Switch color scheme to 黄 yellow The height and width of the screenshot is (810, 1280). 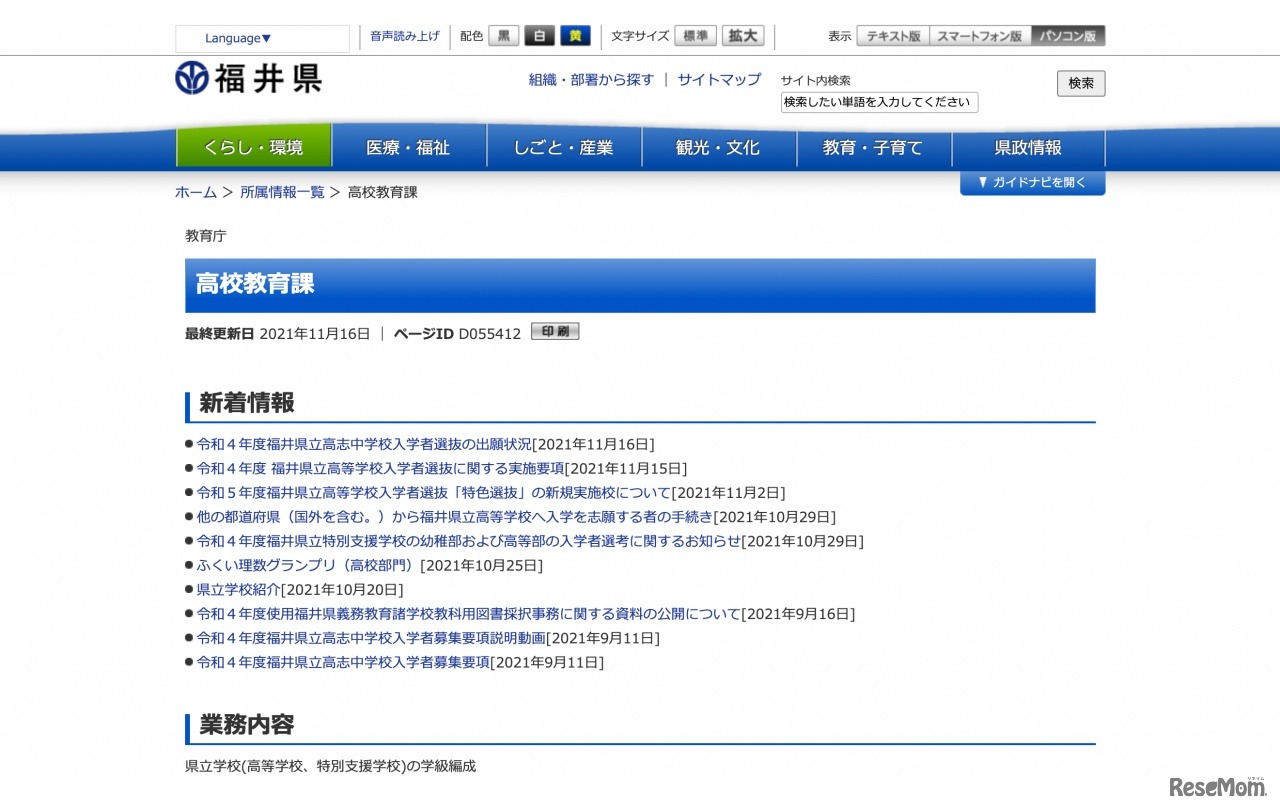[575, 35]
